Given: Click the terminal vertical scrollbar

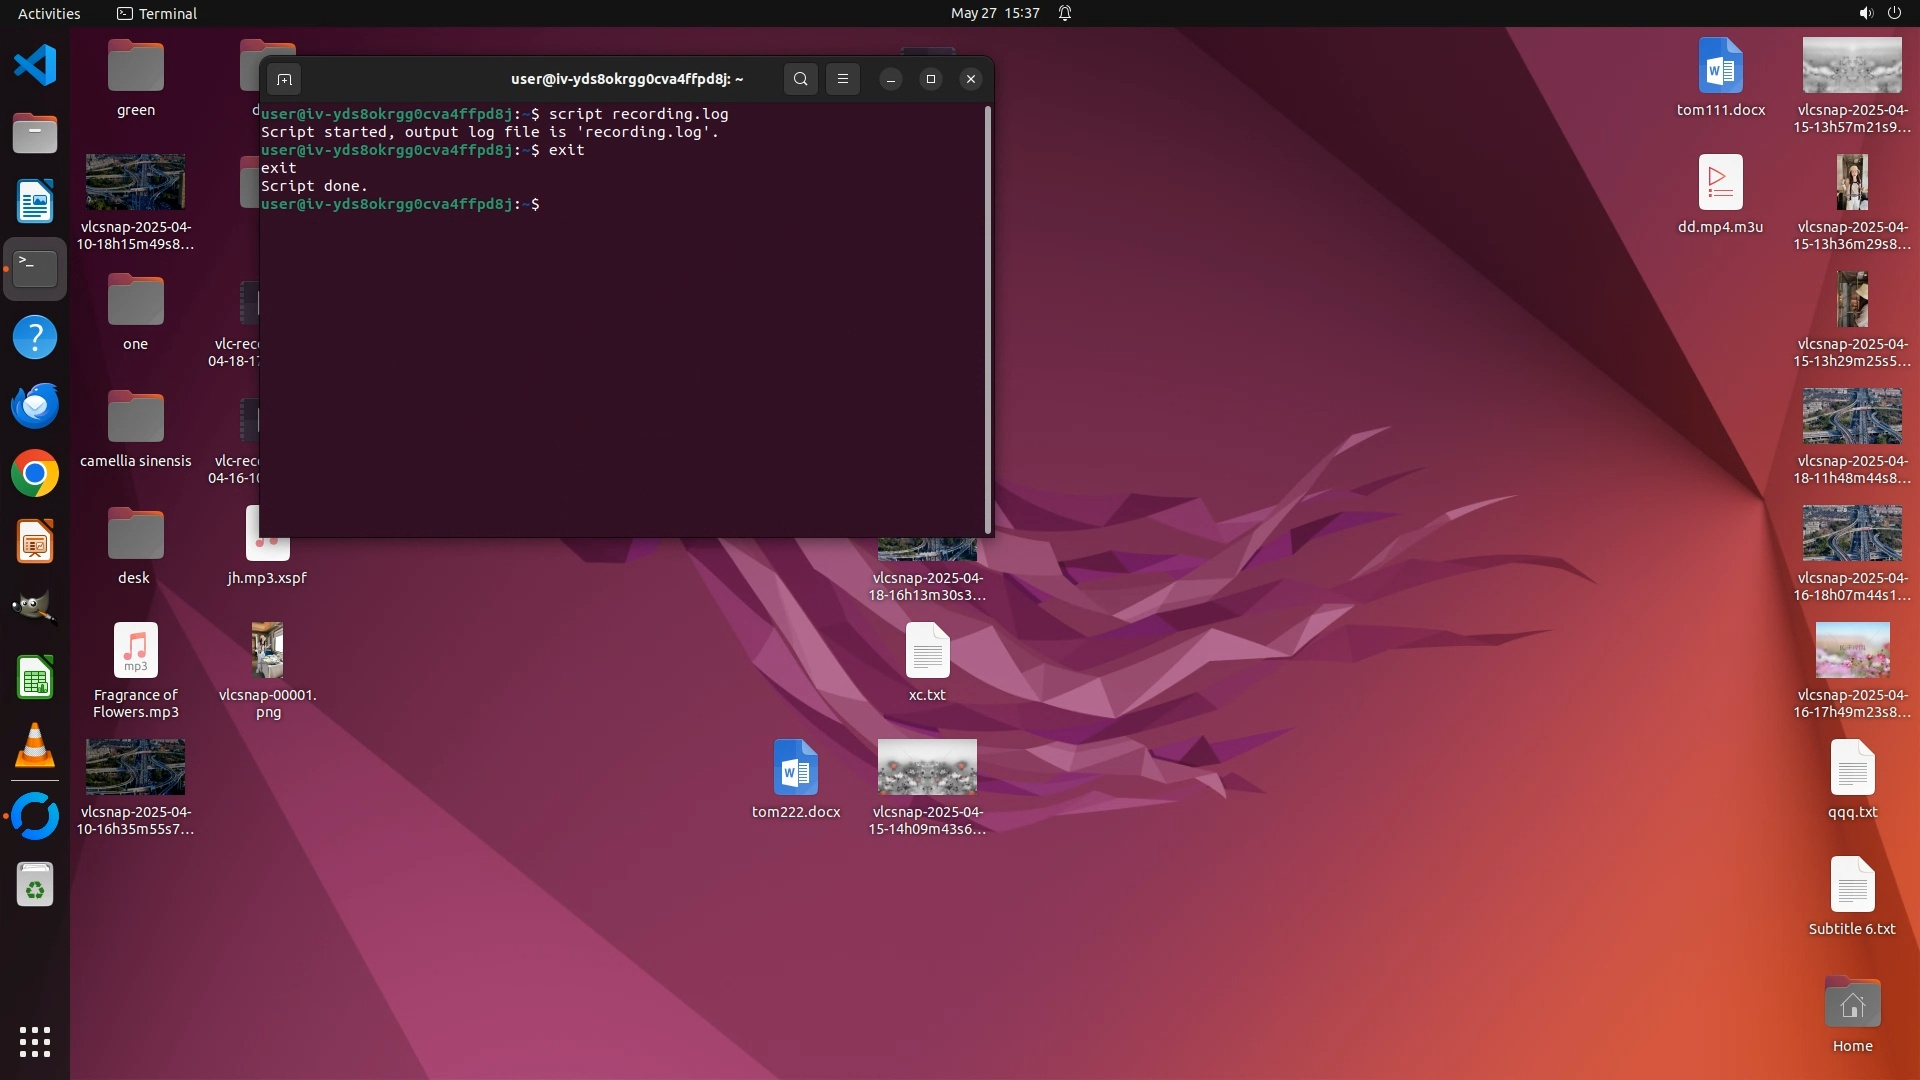Looking at the screenshot, I should point(988,320).
